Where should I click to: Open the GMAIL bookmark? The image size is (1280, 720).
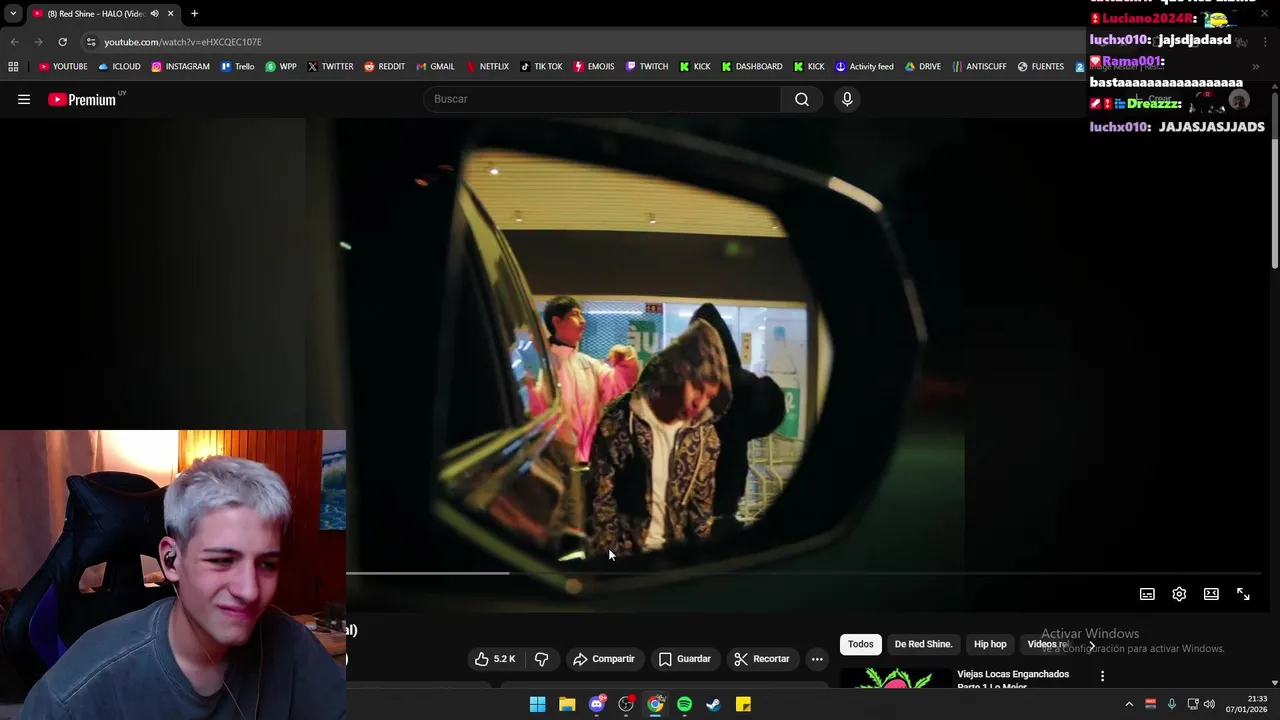click(x=434, y=67)
